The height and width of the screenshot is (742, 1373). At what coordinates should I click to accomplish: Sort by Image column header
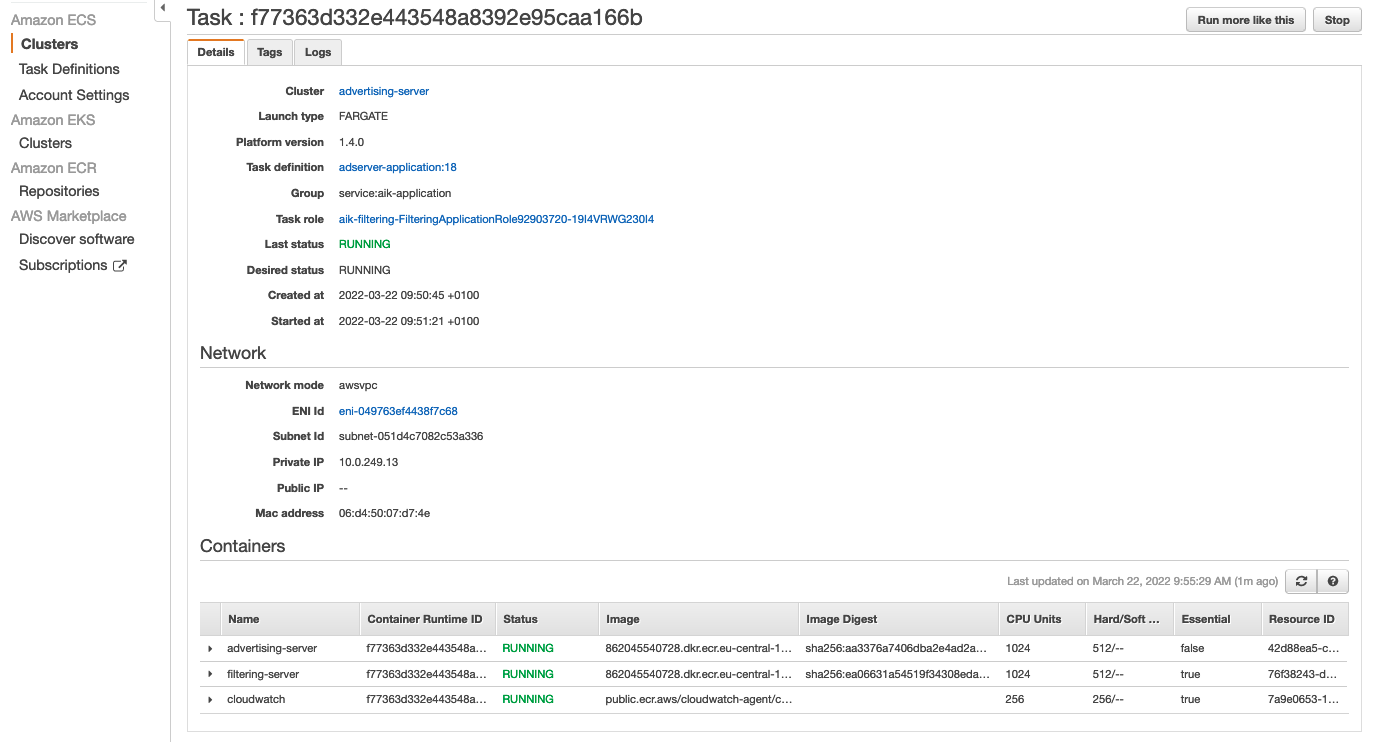click(699, 619)
